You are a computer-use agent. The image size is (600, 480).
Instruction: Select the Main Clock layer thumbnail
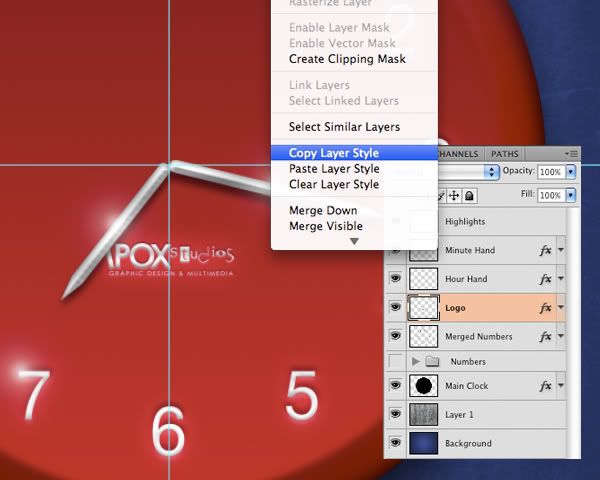tap(423, 385)
